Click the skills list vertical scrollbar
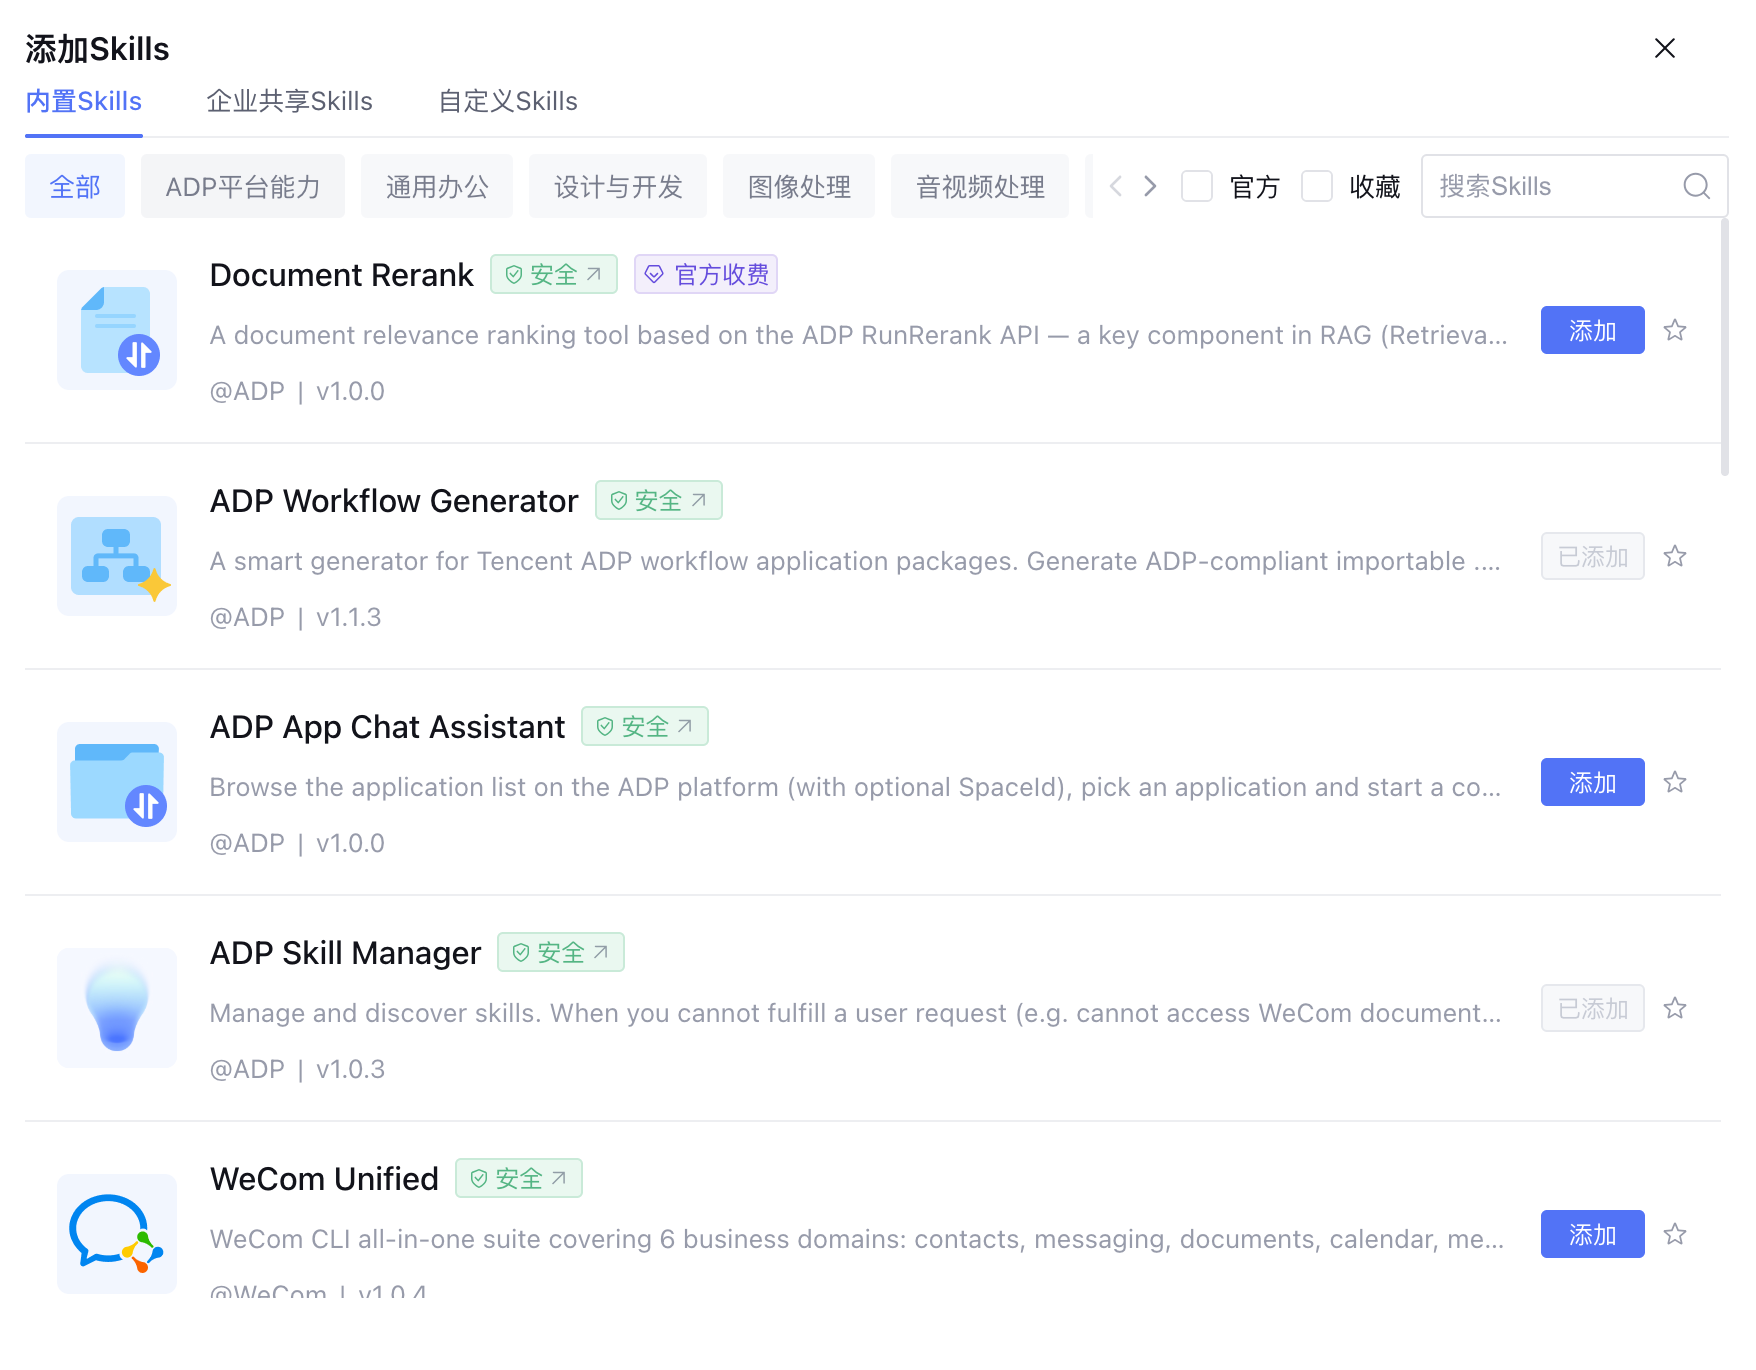The image size is (1756, 1370). [x=1724, y=348]
